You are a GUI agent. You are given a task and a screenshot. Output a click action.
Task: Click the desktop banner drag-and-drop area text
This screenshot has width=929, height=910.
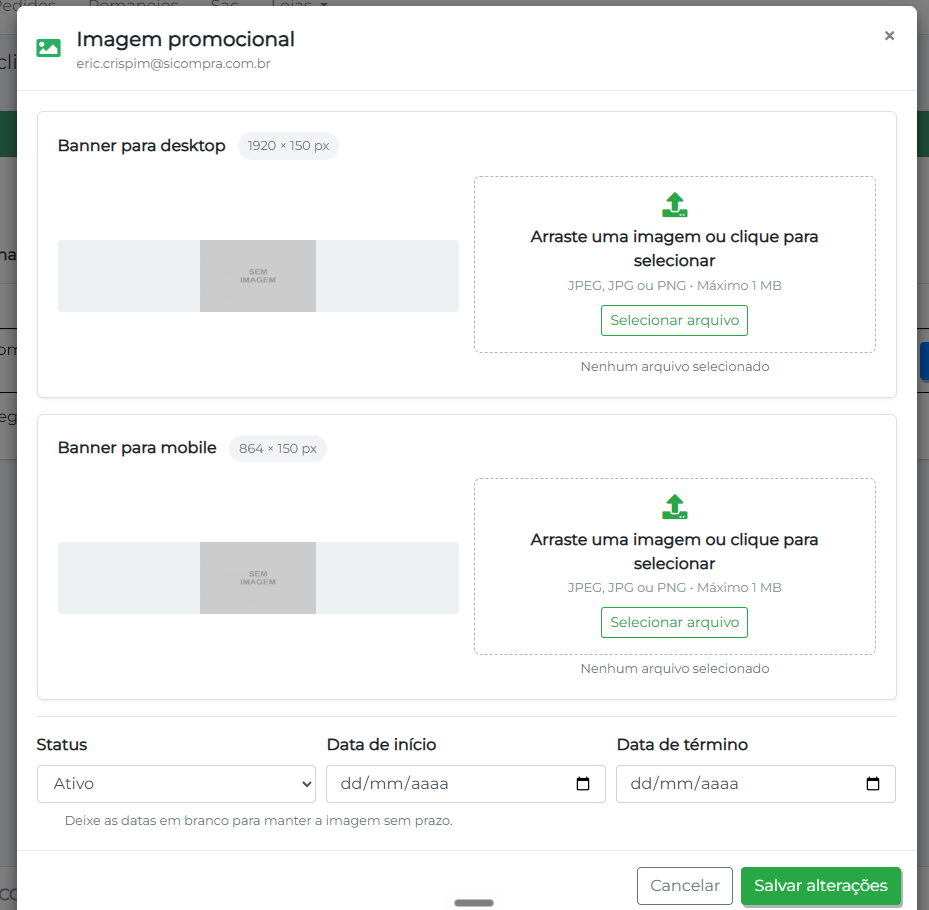[674, 248]
